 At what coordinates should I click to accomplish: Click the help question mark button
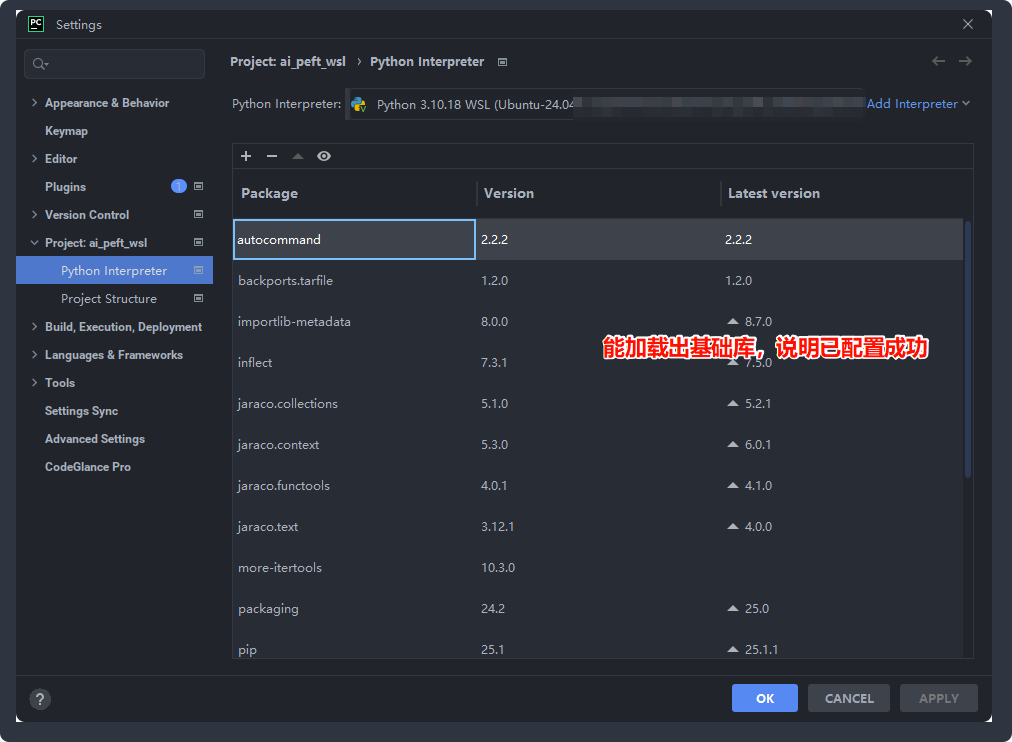coord(40,699)
